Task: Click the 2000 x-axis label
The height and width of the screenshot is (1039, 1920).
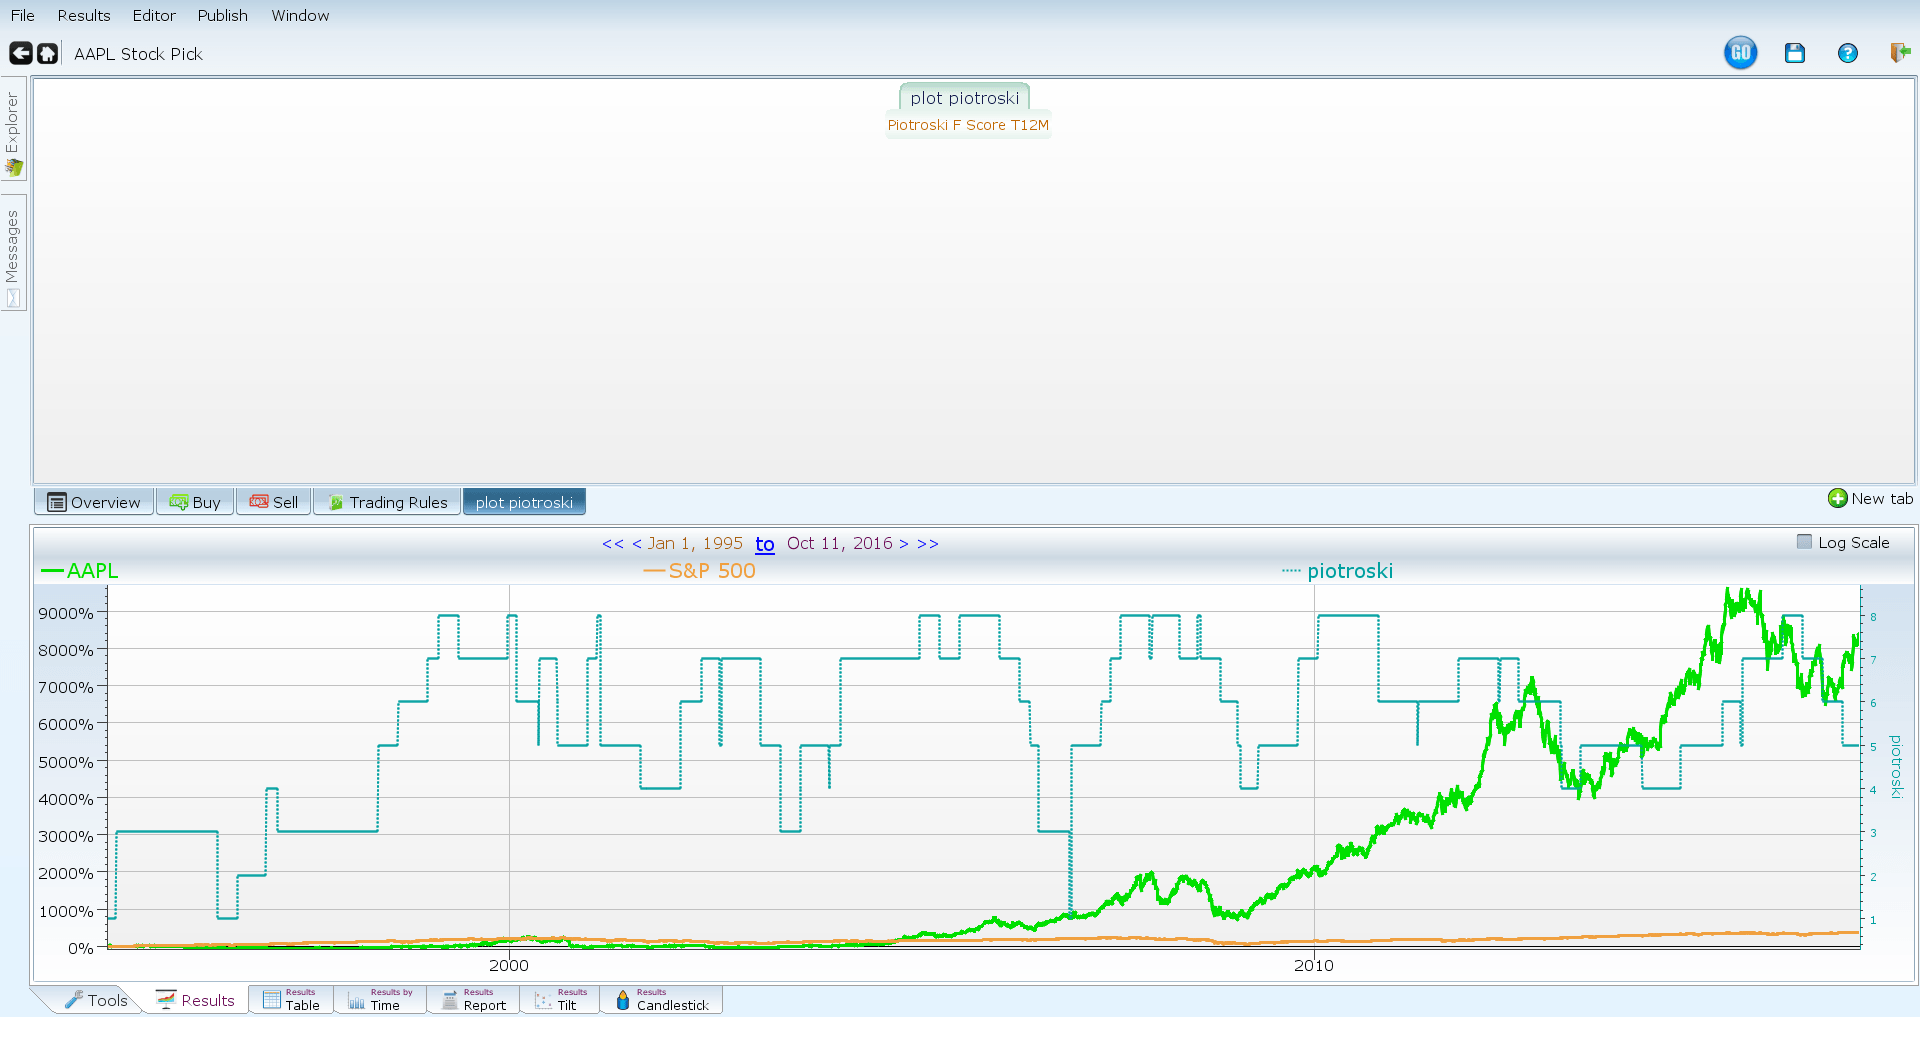Action: tap(509, 965)
